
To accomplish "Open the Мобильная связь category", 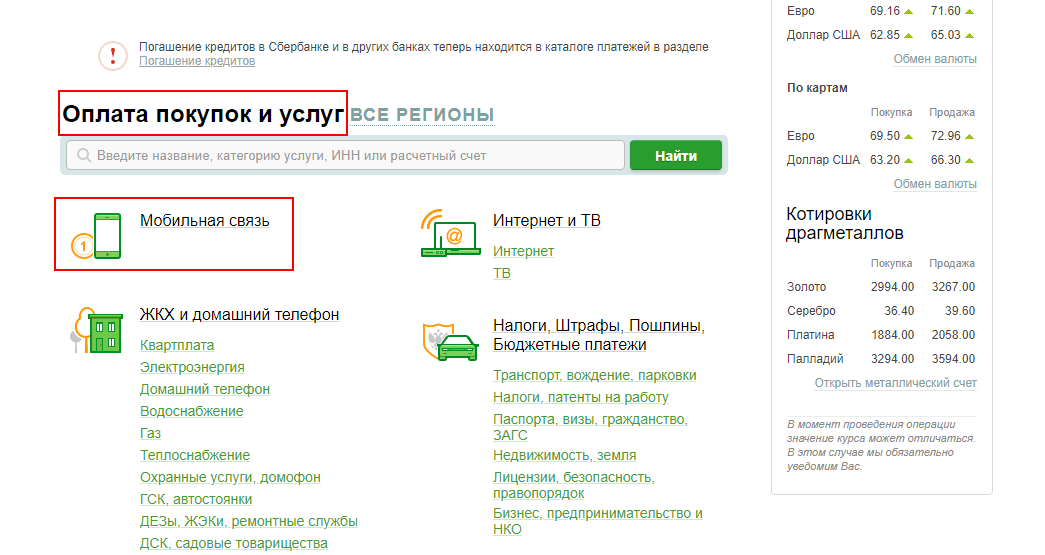I will pos(204,220).
